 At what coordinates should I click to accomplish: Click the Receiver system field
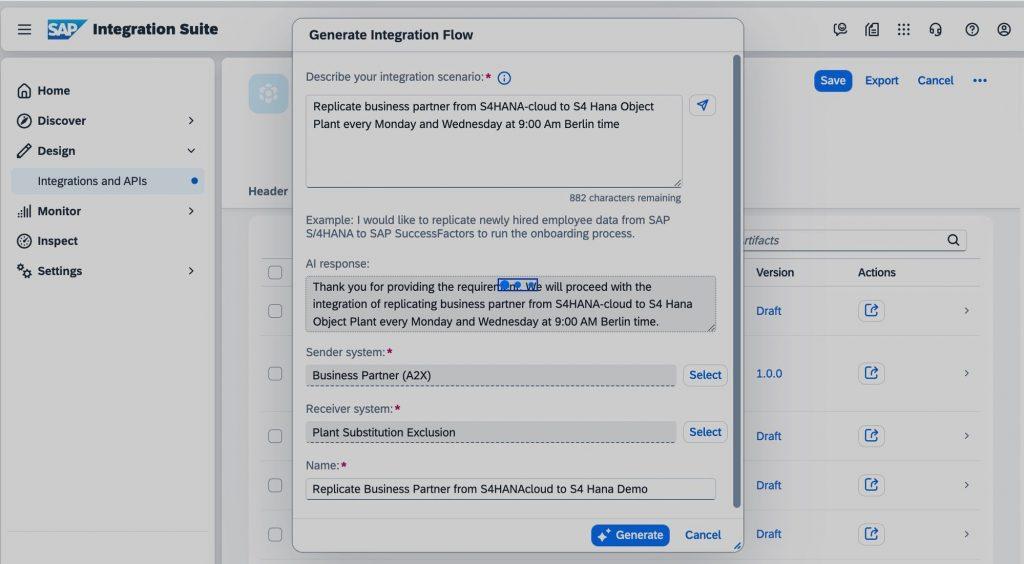pyautogui.click(x=490, y=432)
